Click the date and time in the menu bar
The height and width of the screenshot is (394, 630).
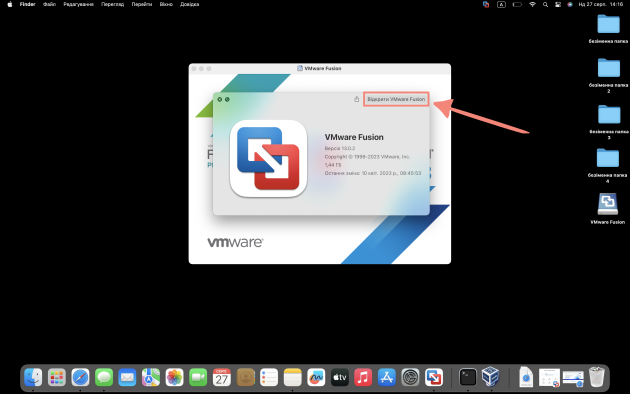pyautogui.click(x=601, y=4)
